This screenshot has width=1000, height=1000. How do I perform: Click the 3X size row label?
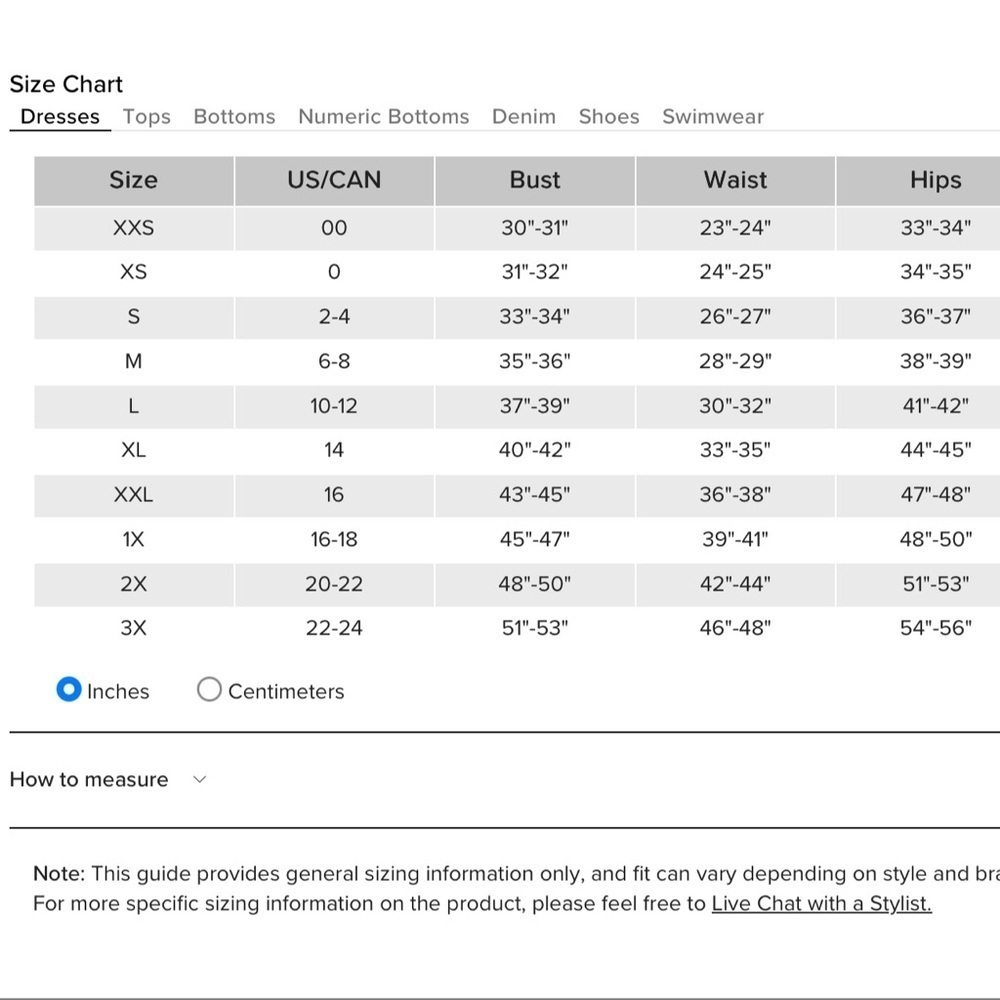point(133,628)
